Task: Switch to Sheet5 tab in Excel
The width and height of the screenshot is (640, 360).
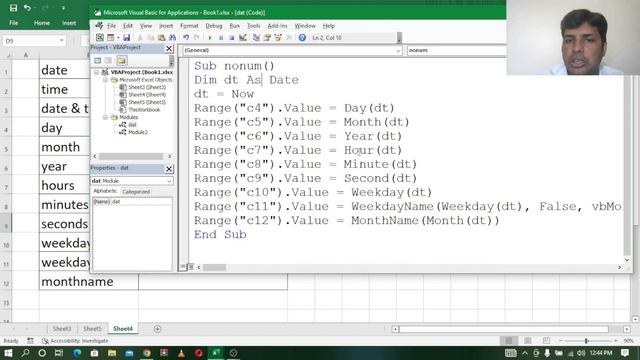Action: click(x=92, y=329)
